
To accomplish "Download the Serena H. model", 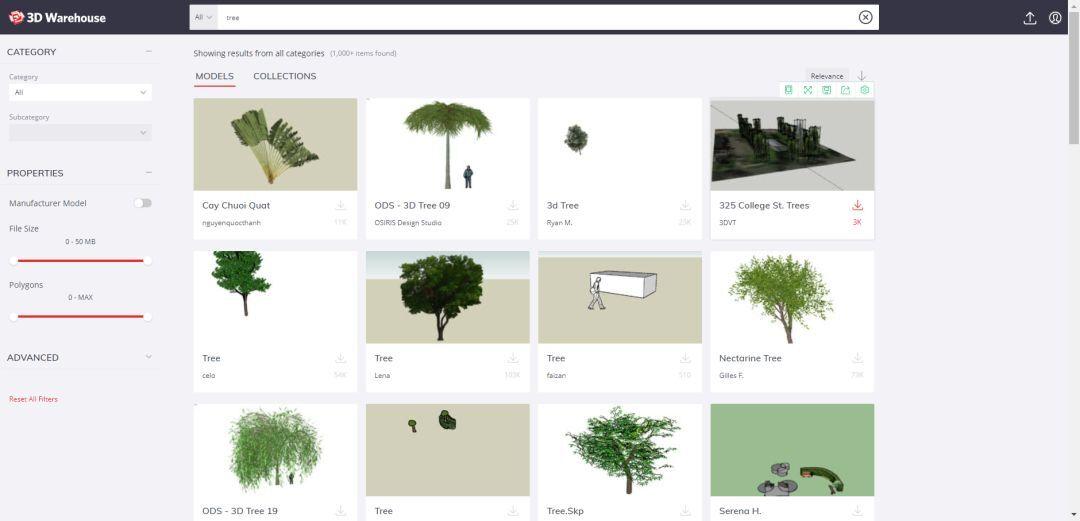I will [858, 511].
